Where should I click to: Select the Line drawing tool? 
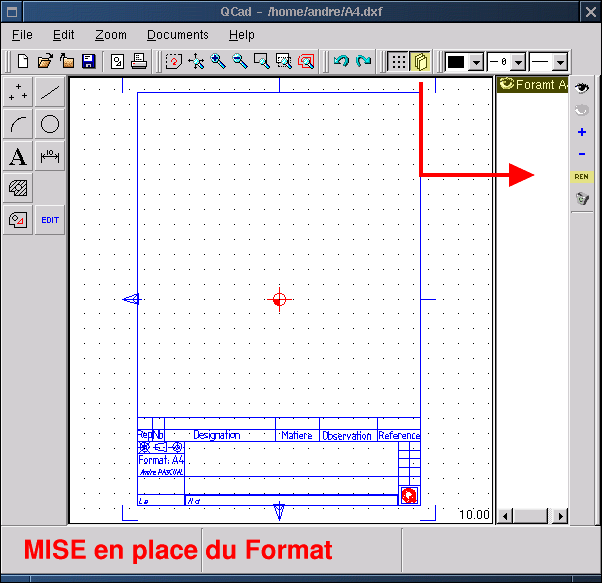tap(50, 93)
